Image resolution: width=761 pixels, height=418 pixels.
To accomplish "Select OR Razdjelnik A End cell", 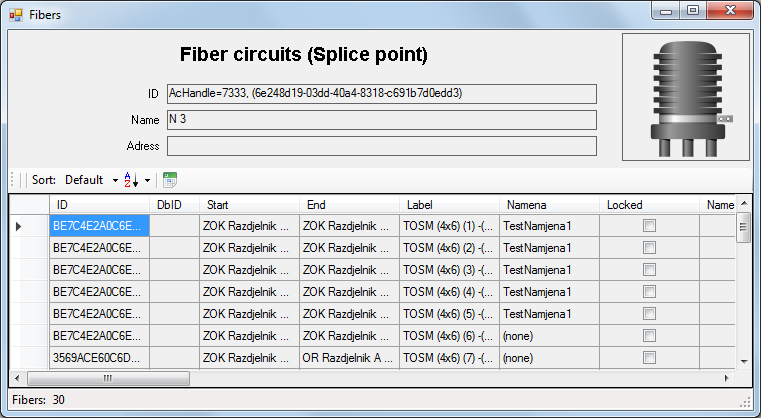I will 349,358.
